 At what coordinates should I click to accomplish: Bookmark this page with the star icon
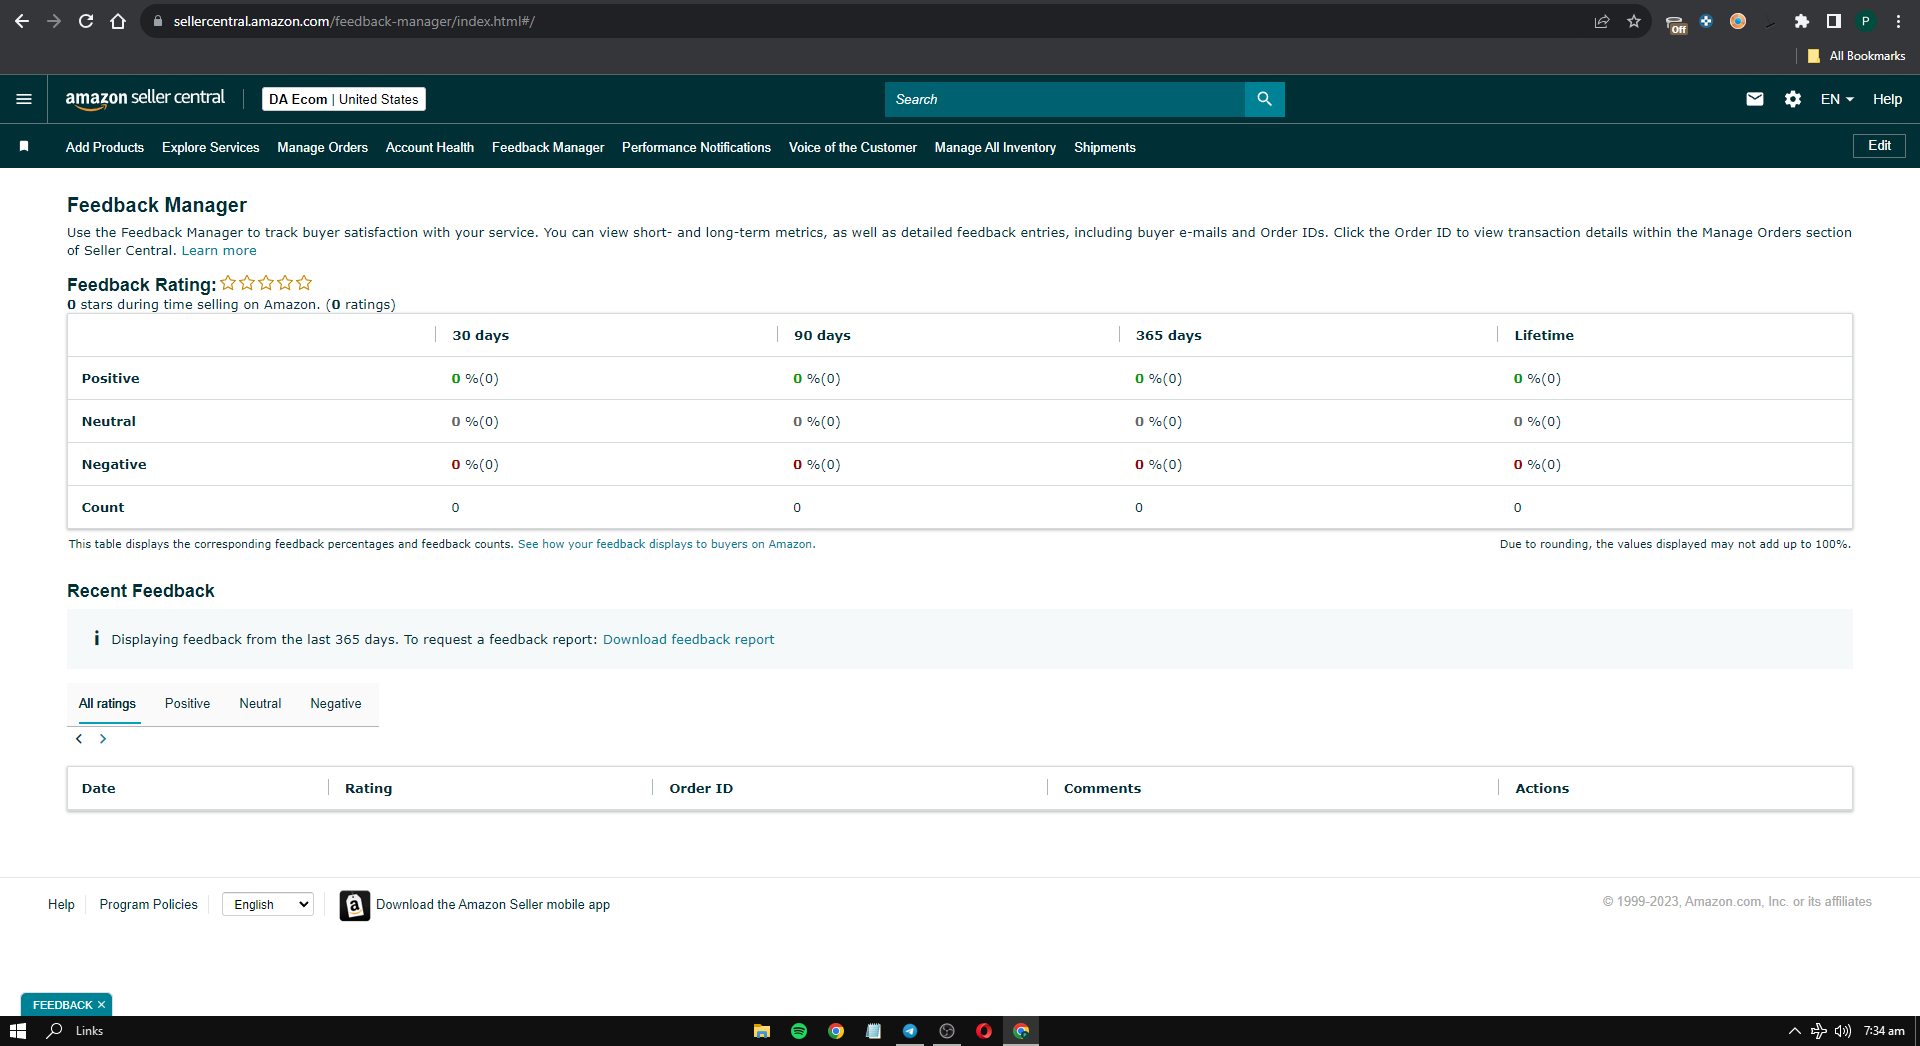(1634, 21)
